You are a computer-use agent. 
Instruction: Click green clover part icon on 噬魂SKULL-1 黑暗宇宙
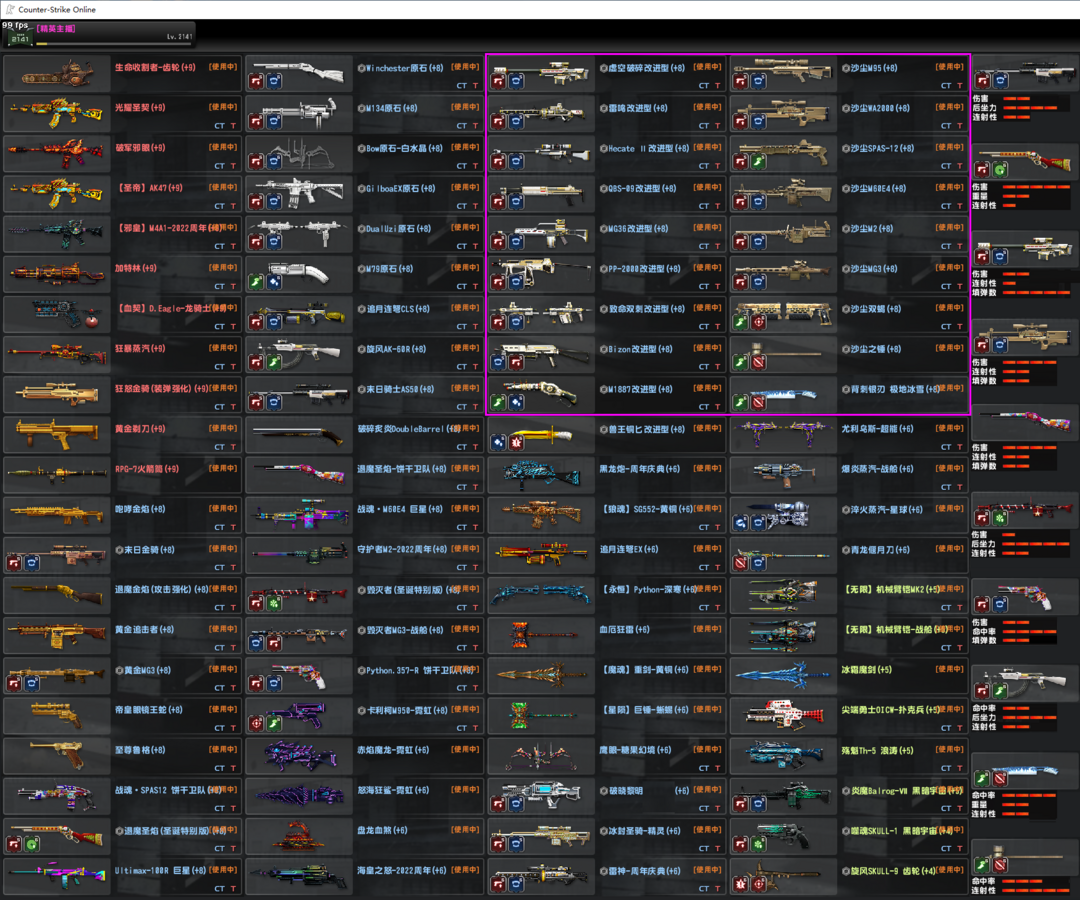click(758, 844)
